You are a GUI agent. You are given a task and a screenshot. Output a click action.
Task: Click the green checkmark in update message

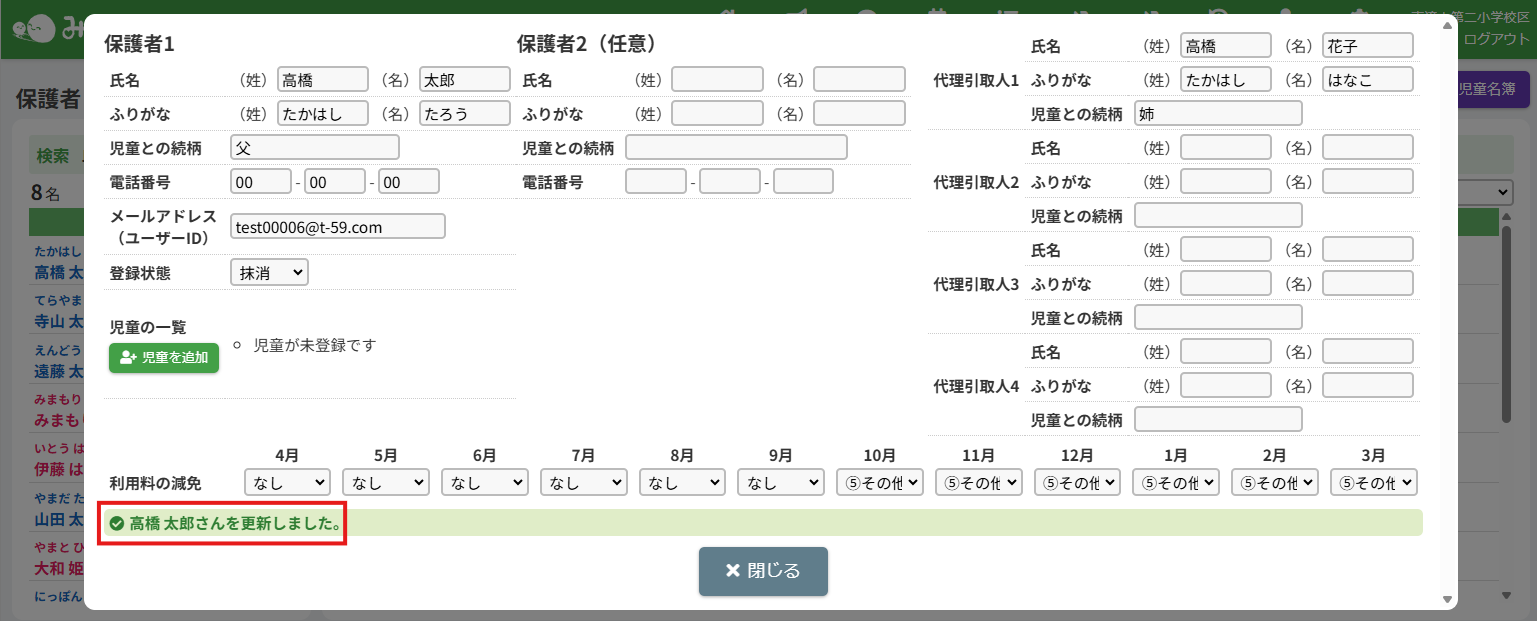pos(116,523)
